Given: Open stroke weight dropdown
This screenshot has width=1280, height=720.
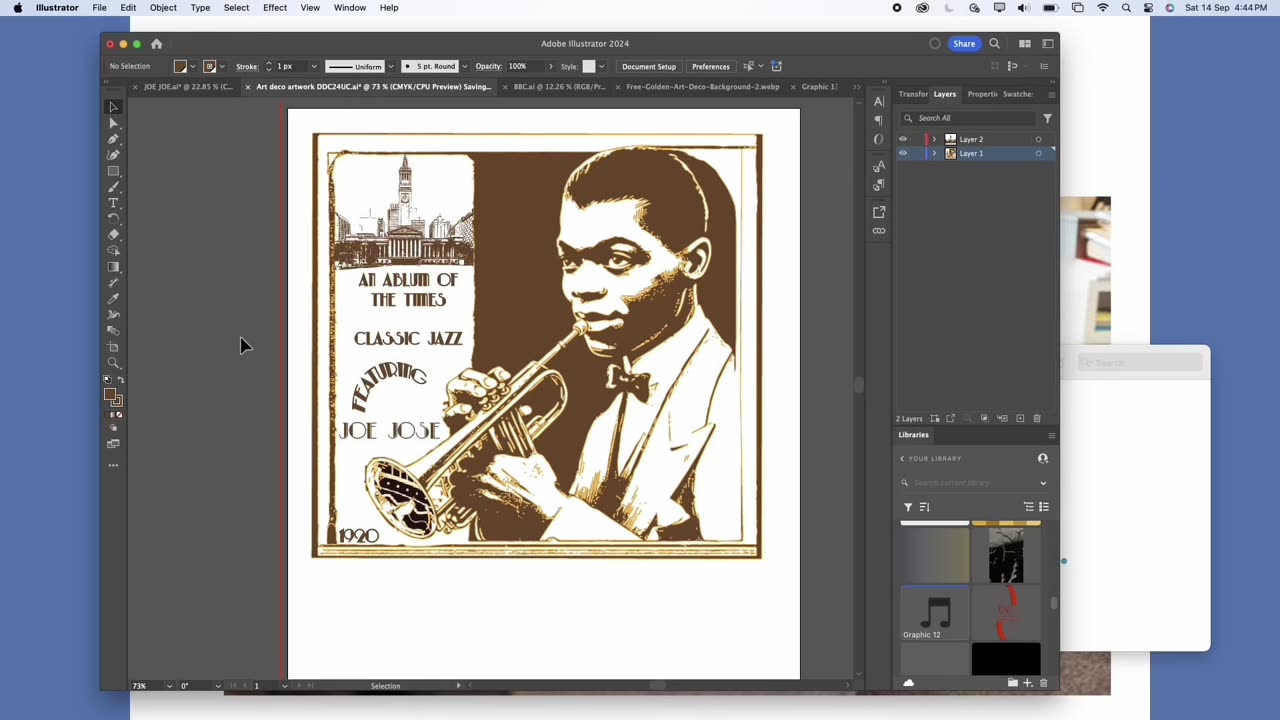Looking at the screenshot, I should (x=314, y=67).
